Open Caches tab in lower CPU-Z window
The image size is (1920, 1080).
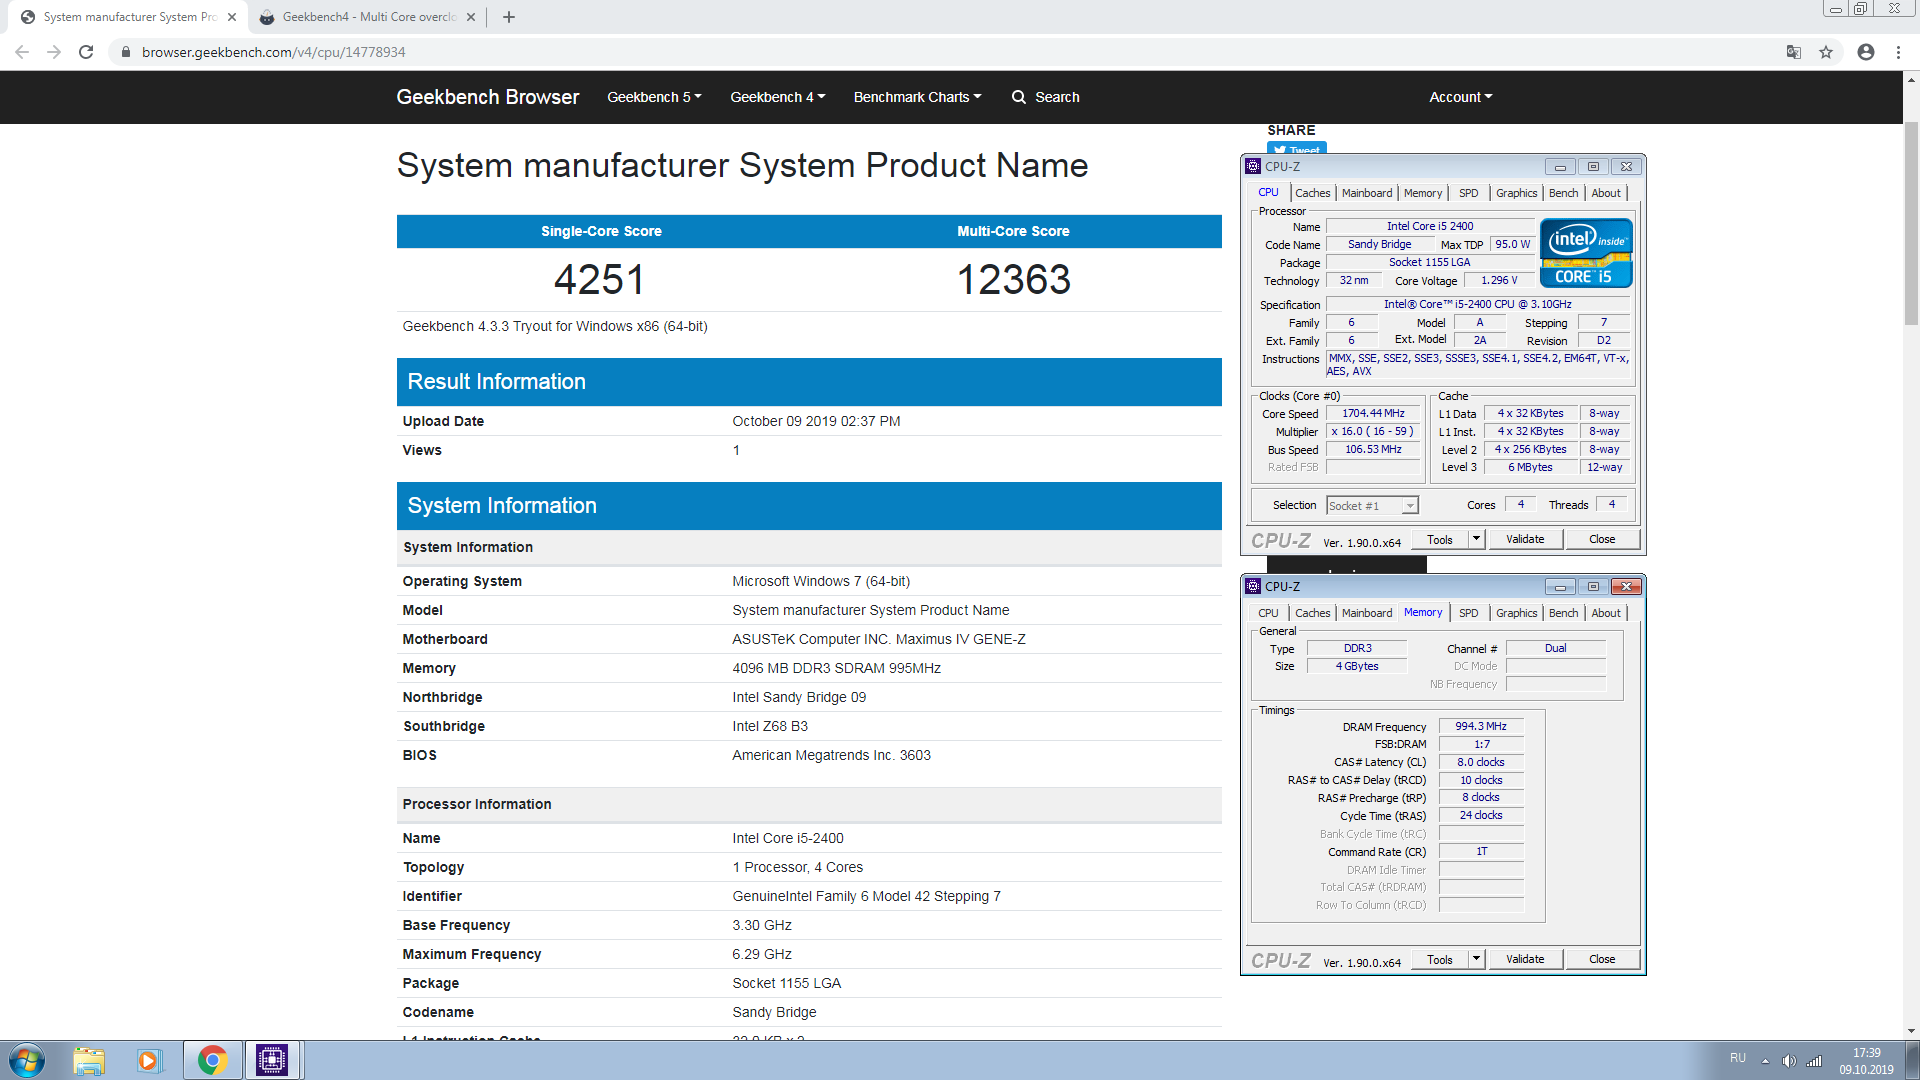[x=1312, y=613]
